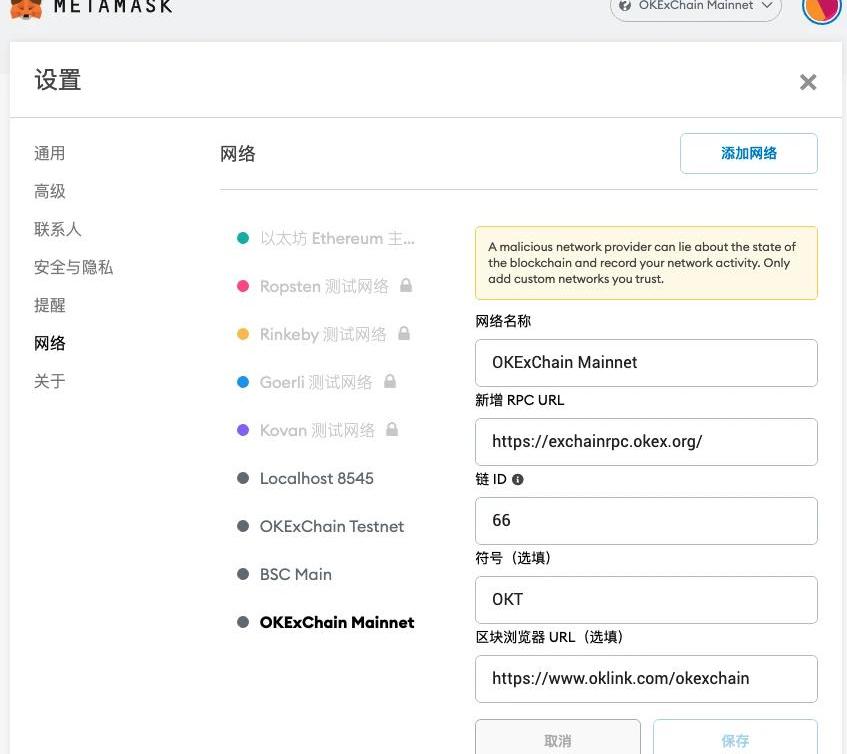Screen dimensions: 847x754
Task: Open the account avatar menu
Action: (x=822, y=10)
